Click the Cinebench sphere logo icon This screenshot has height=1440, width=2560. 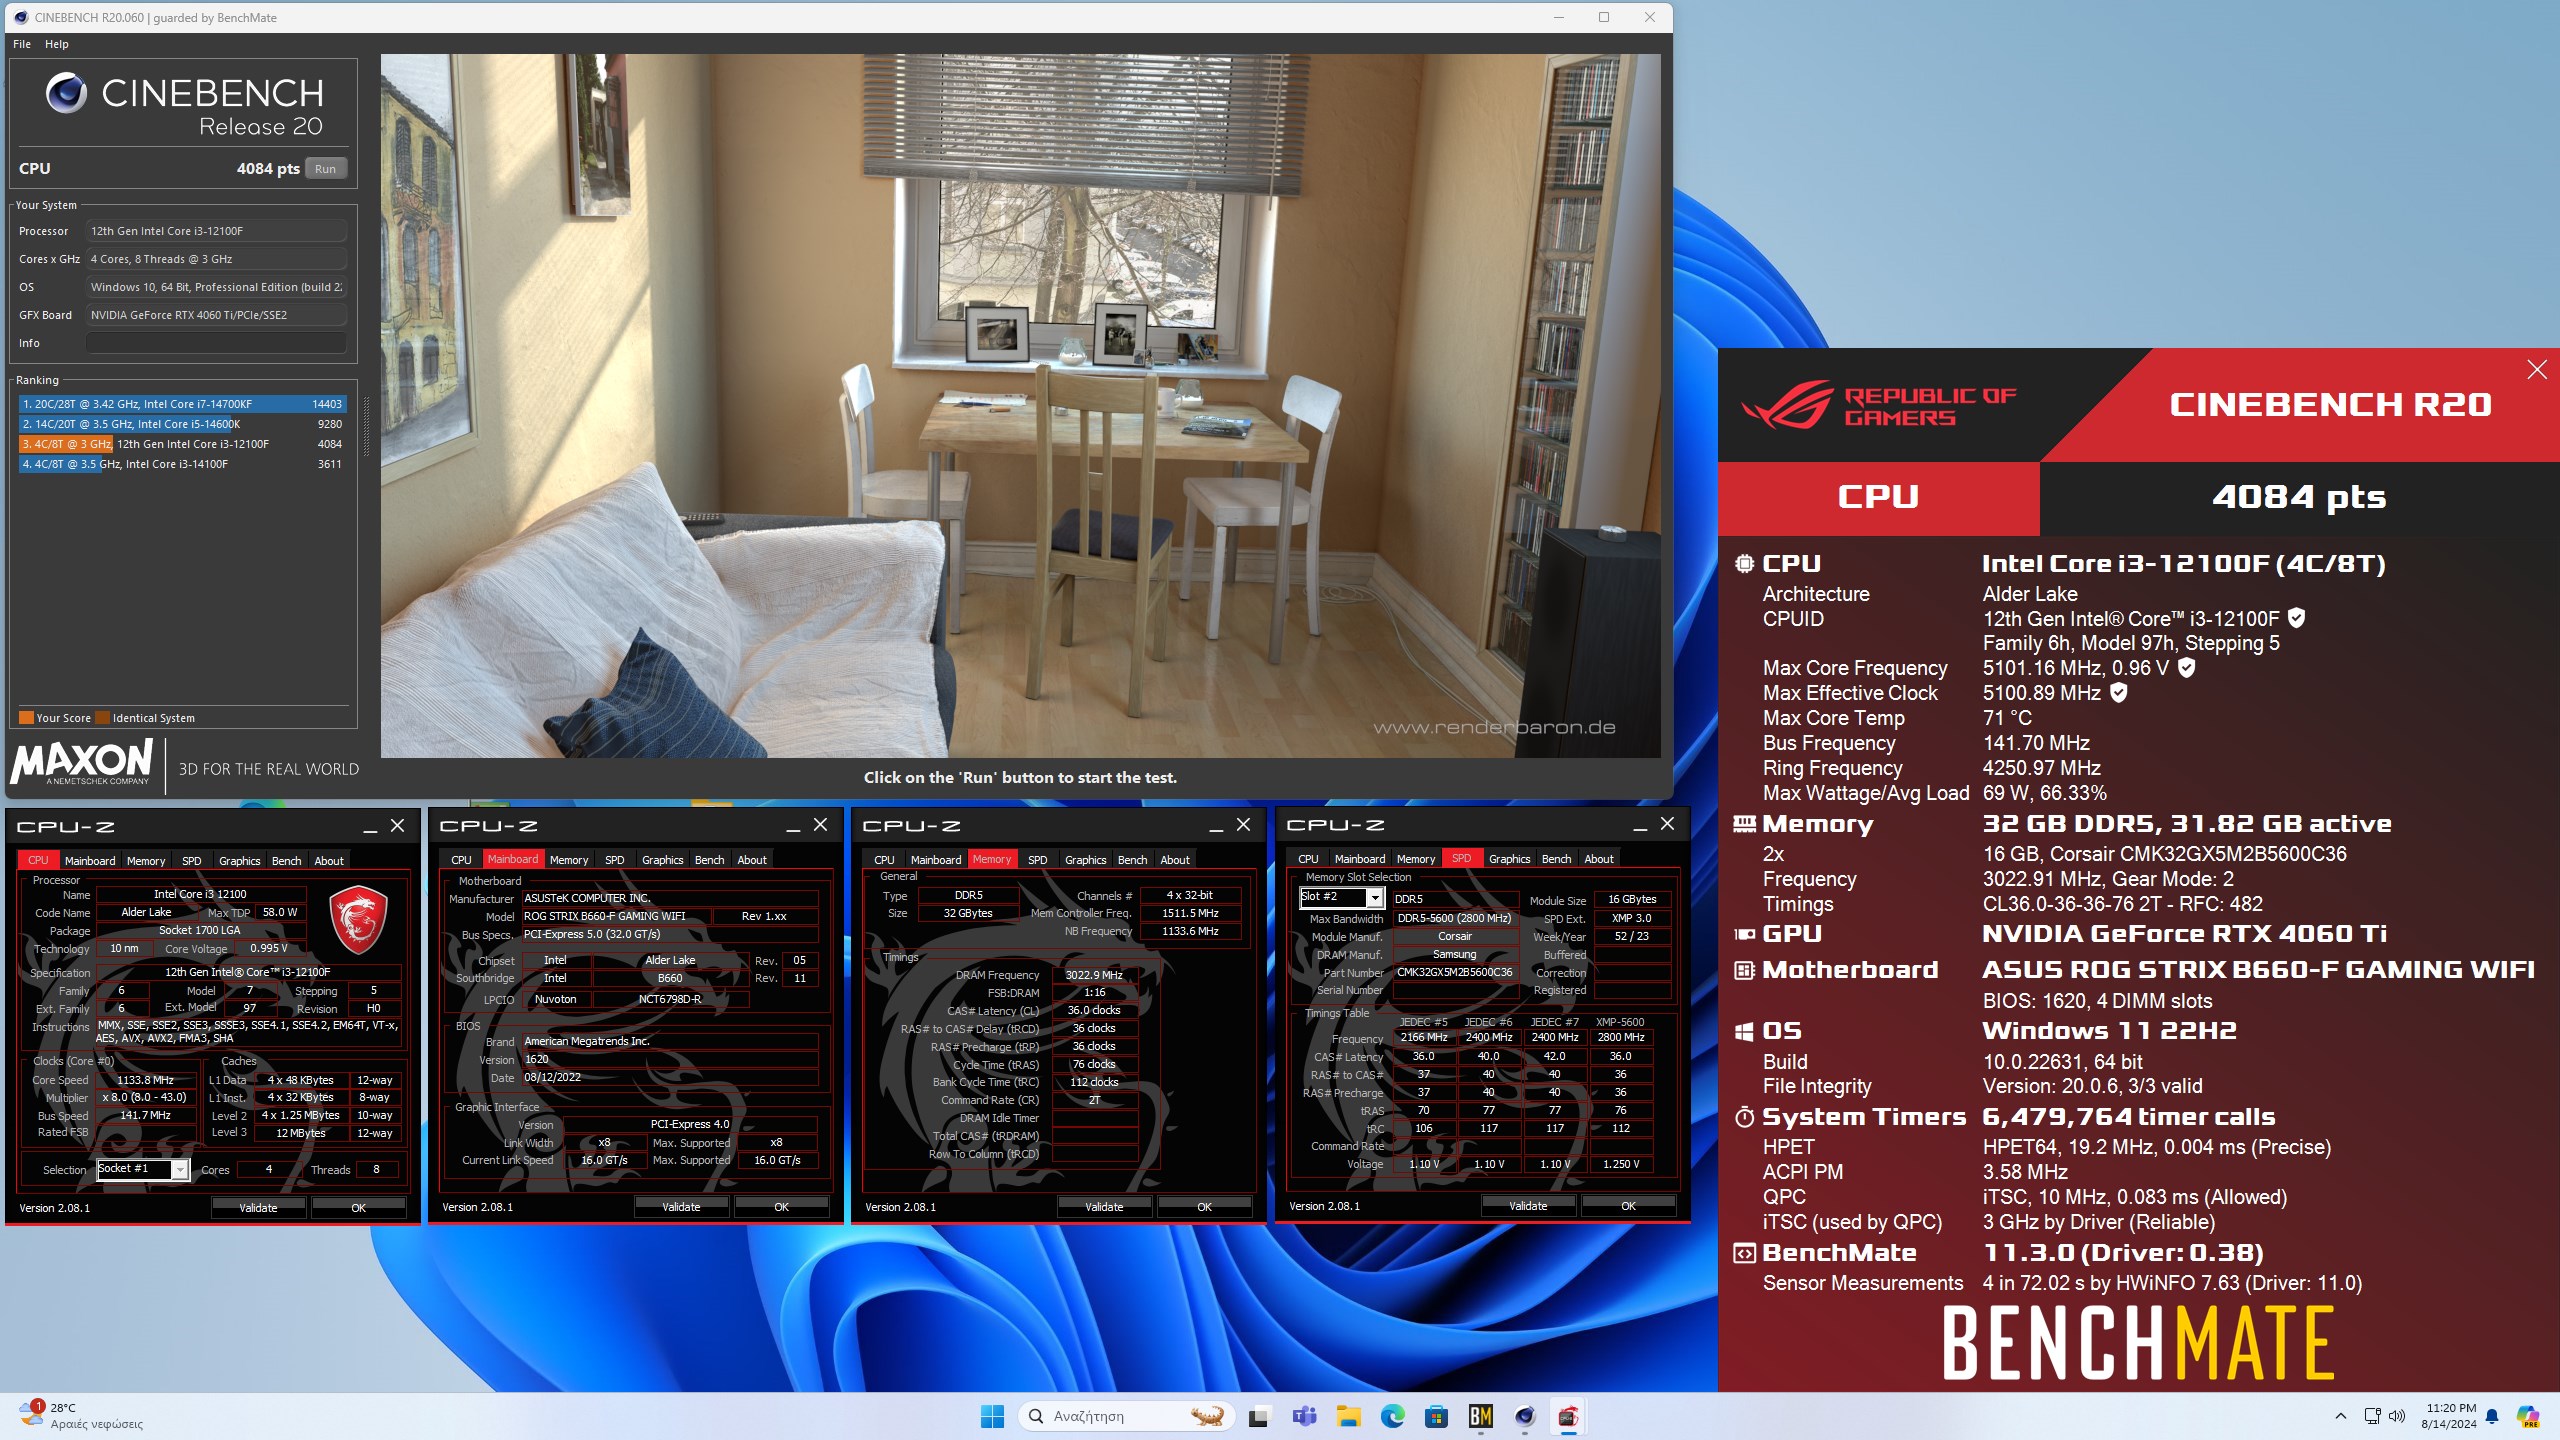(67, 93)
